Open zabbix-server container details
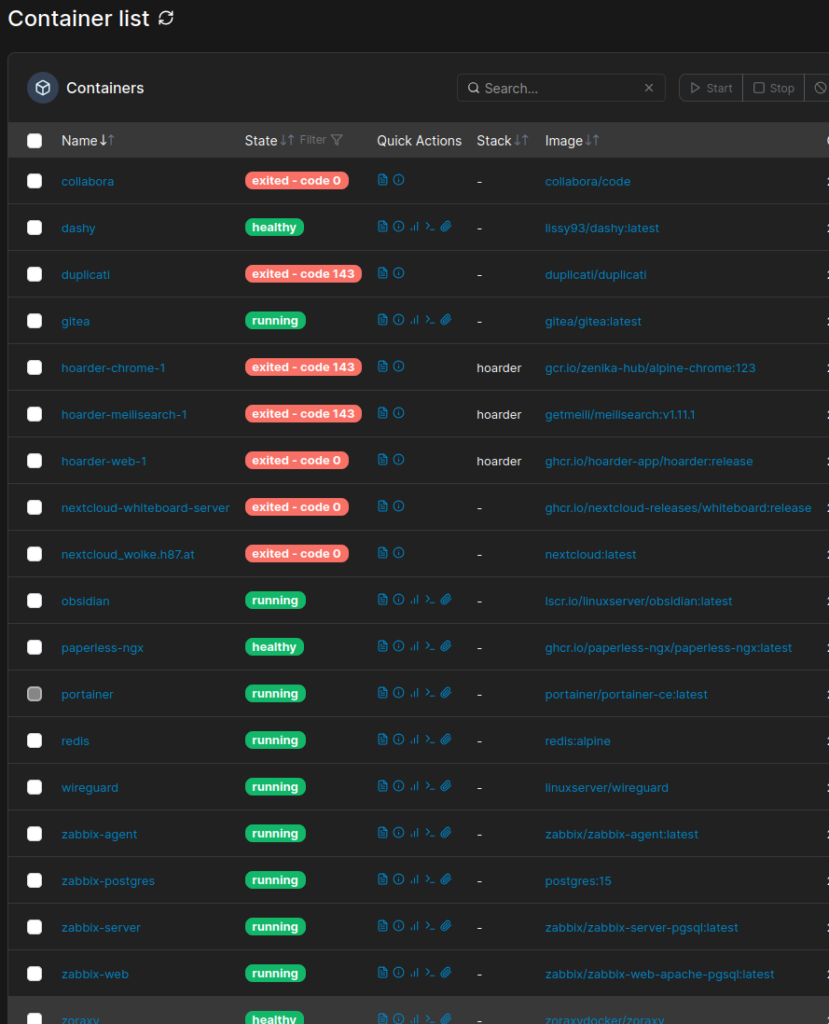 point(101,927)
